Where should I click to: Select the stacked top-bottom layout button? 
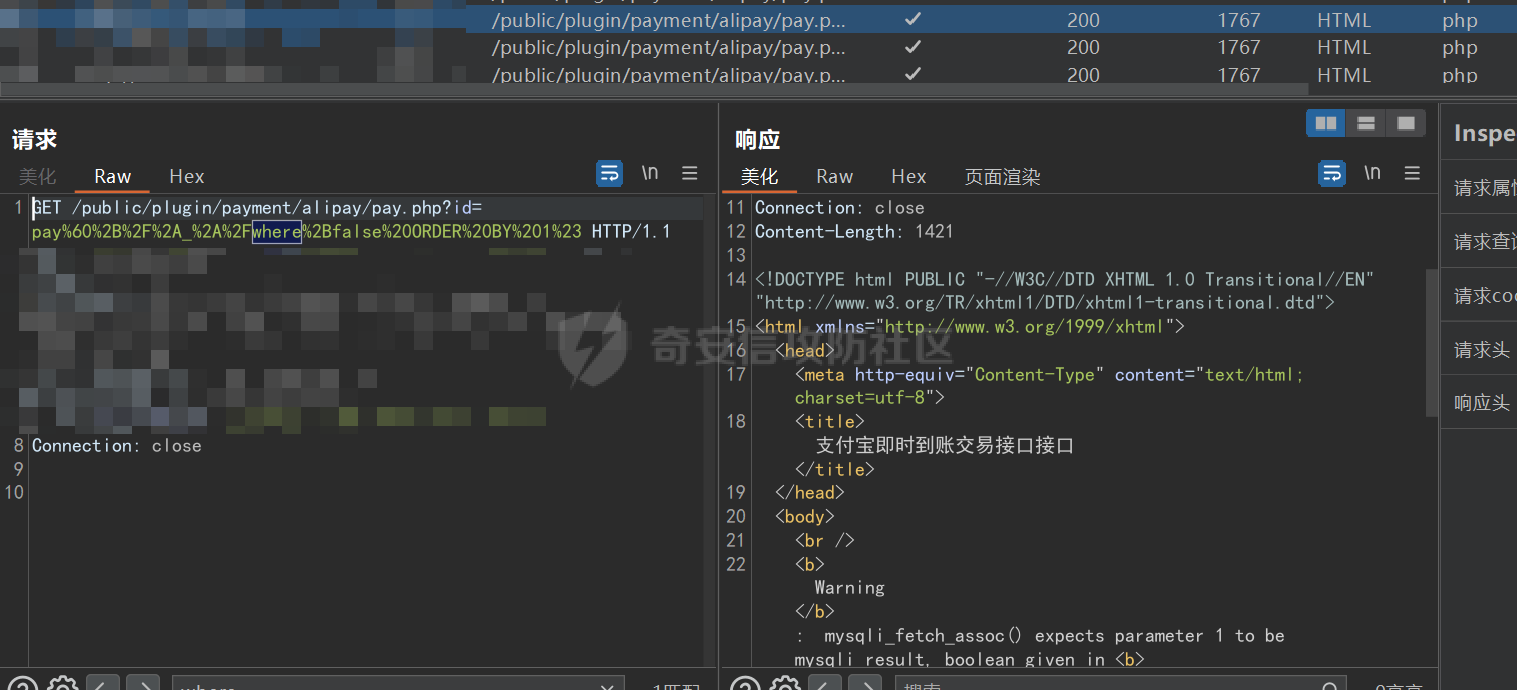1366,123
